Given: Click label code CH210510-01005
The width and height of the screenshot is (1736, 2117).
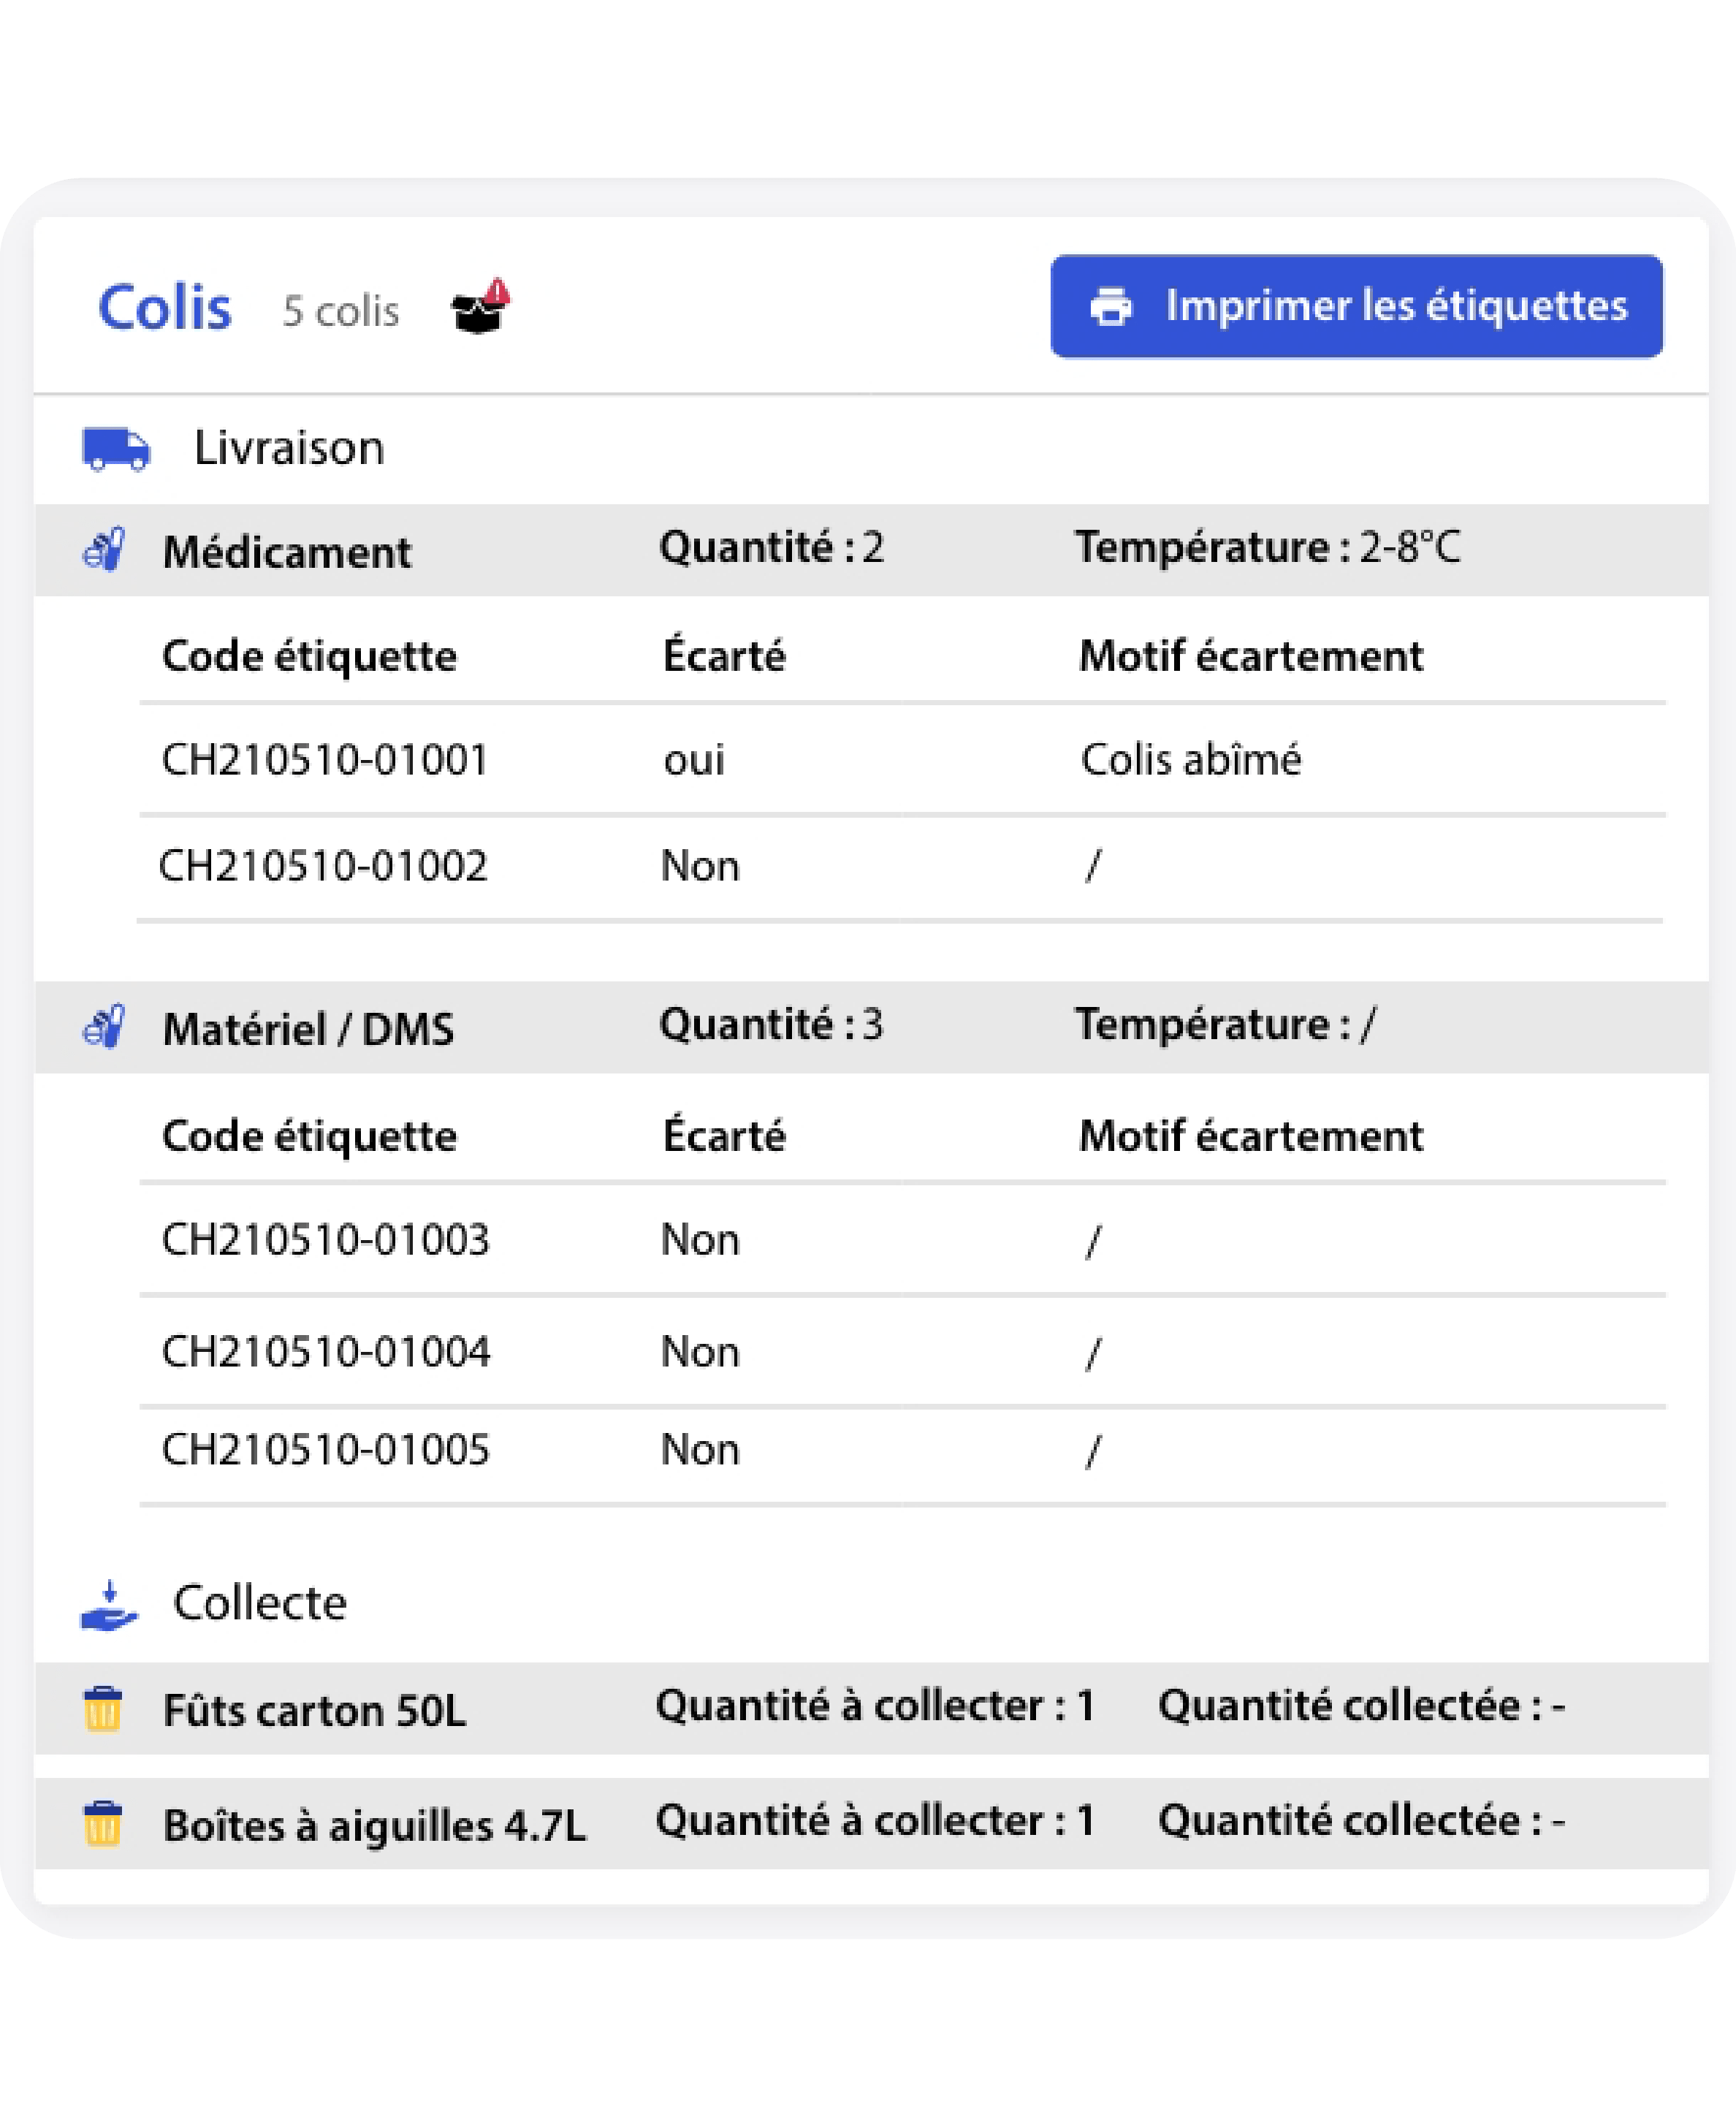Looking at the screenshot, I should 326,1450.
